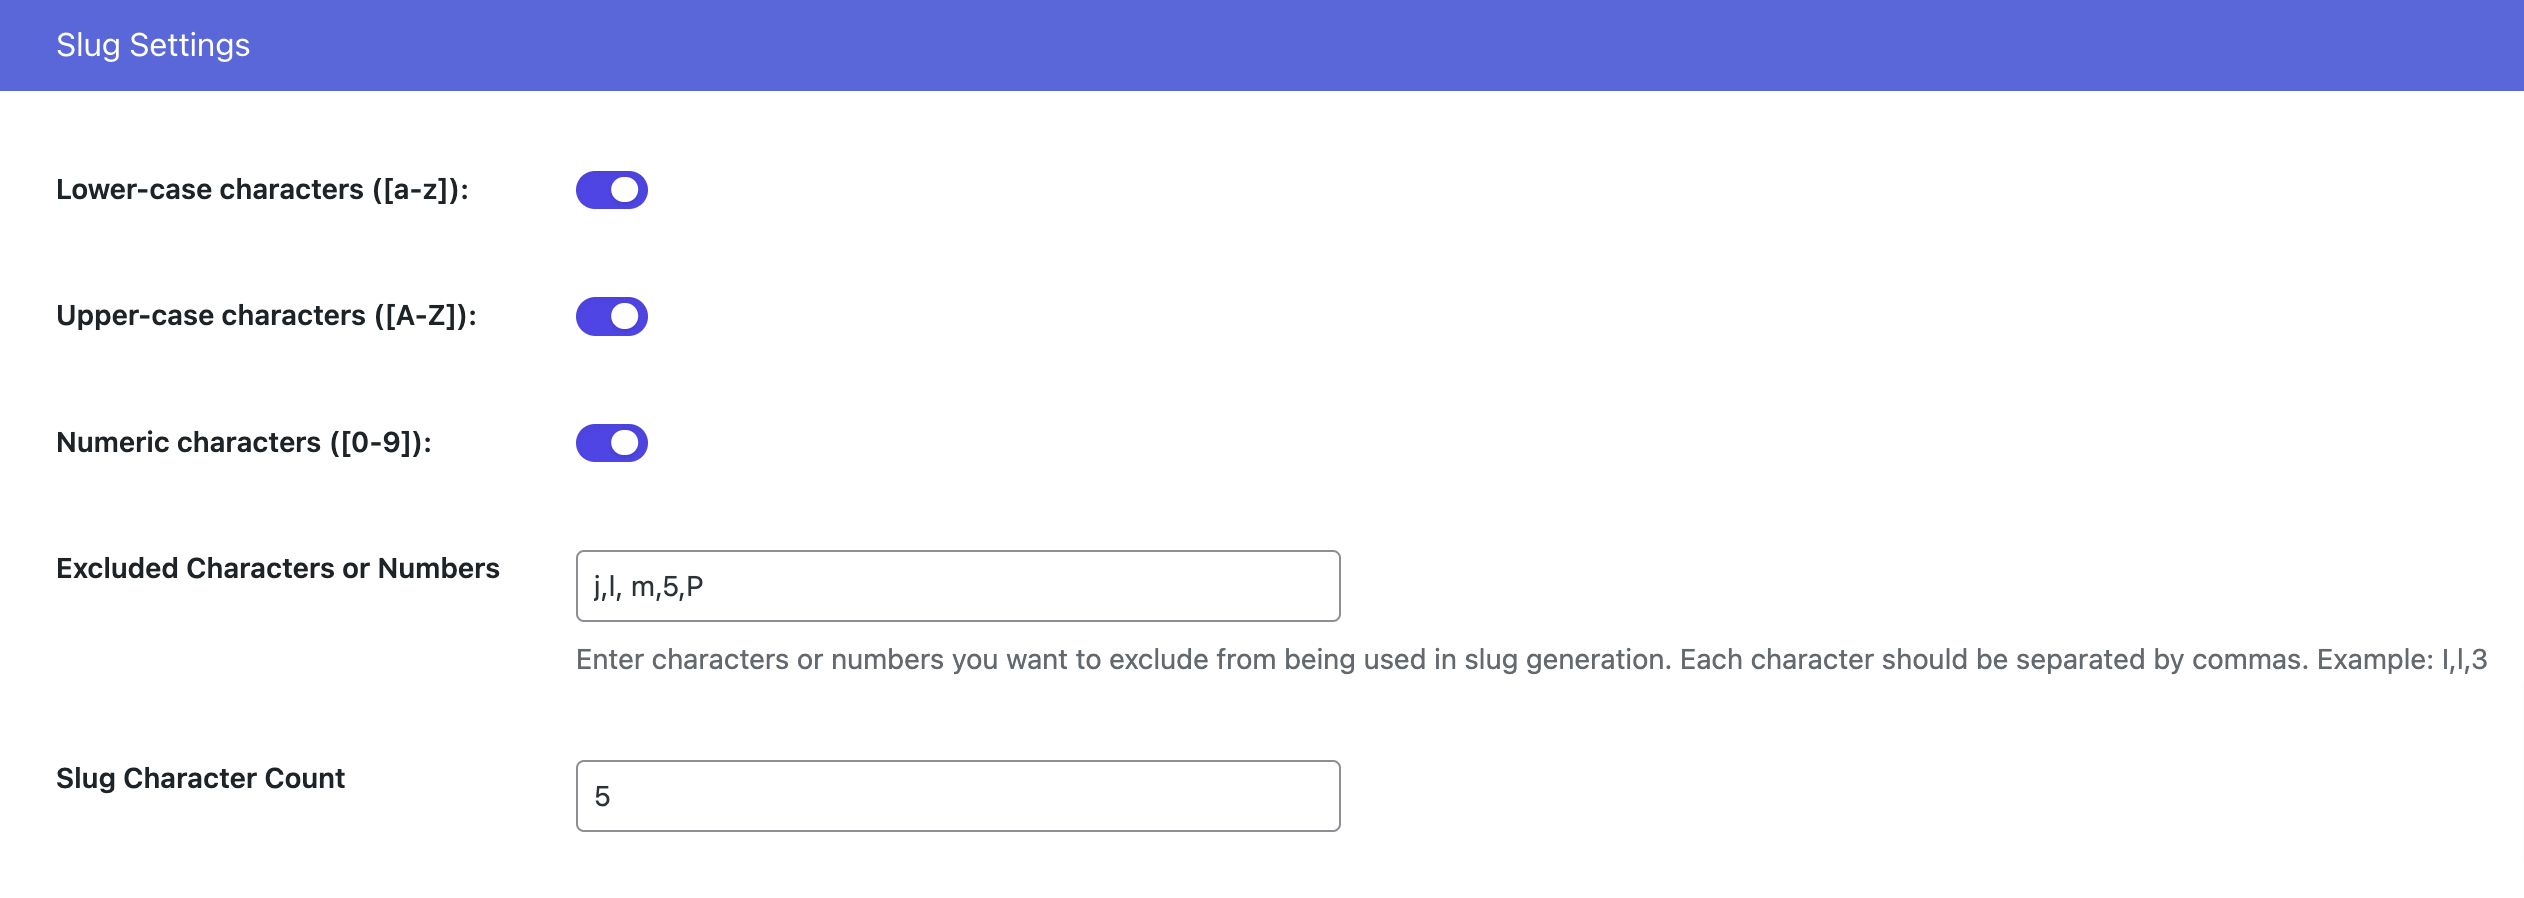This screenshot has height=898, width=2524.
Task: Click the empty right end of excluded characters input
Action: point(1250,586)
